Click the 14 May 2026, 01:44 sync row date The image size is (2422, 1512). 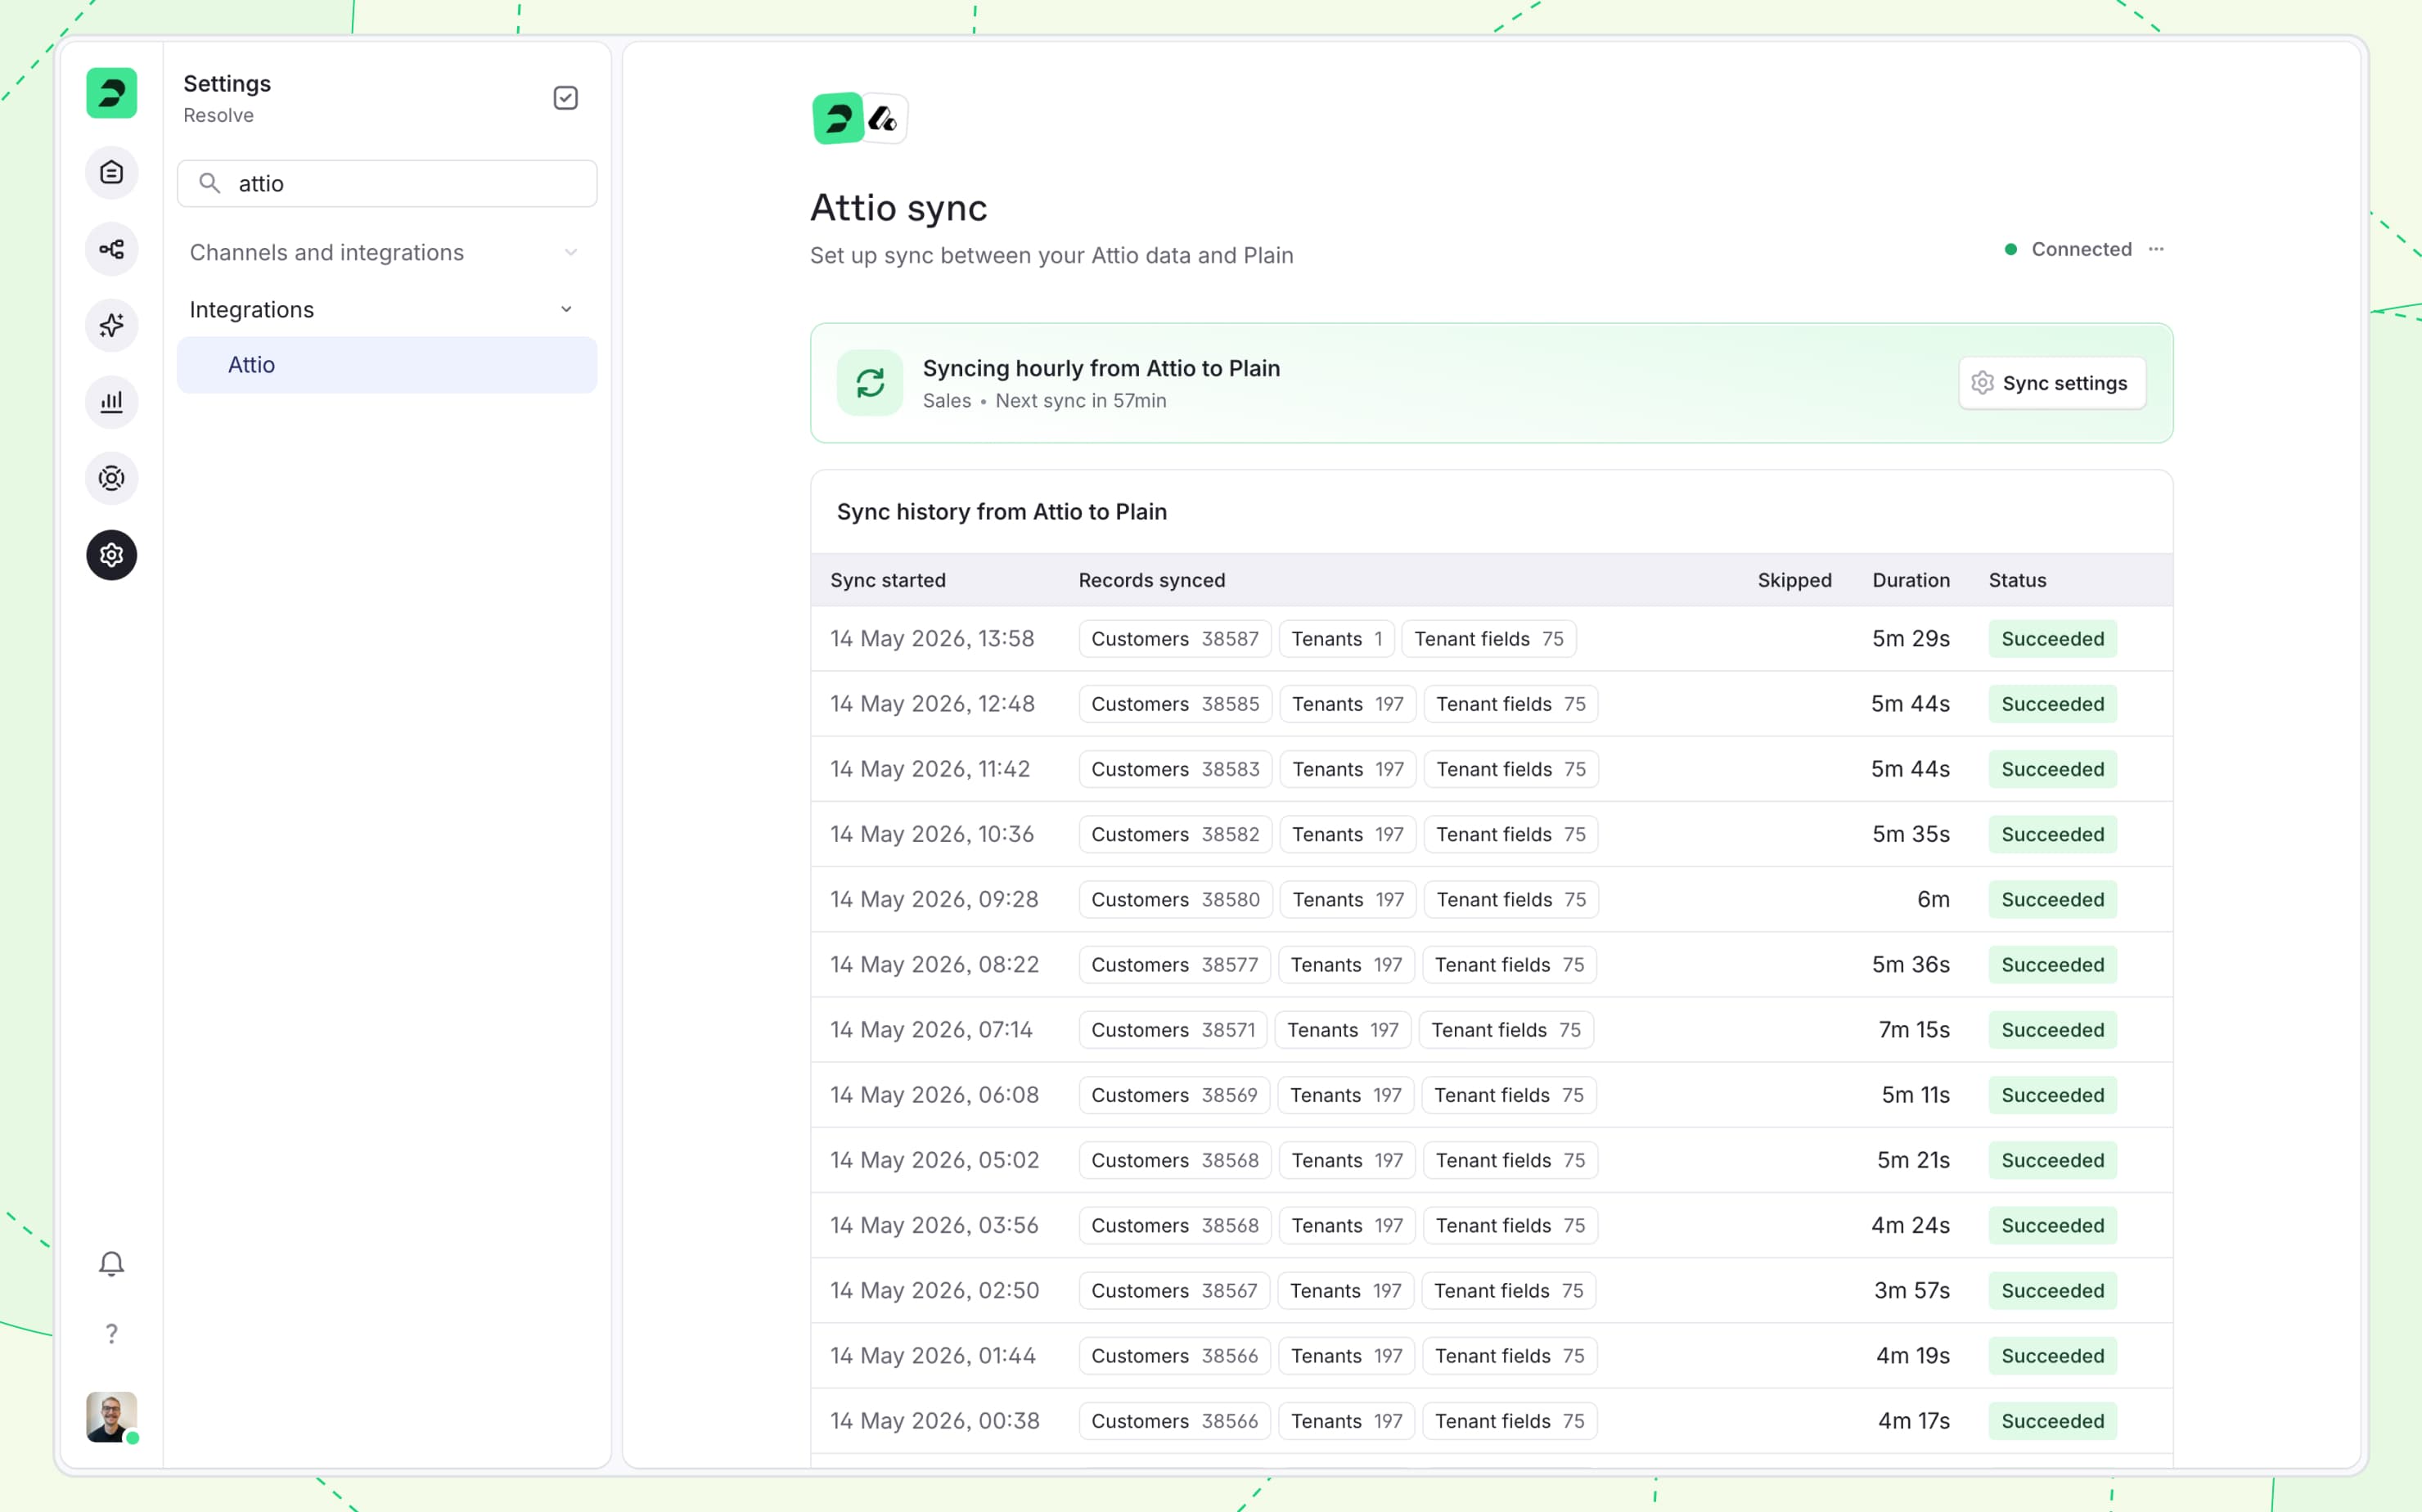pyautogui.click(x=933, y=1355)
